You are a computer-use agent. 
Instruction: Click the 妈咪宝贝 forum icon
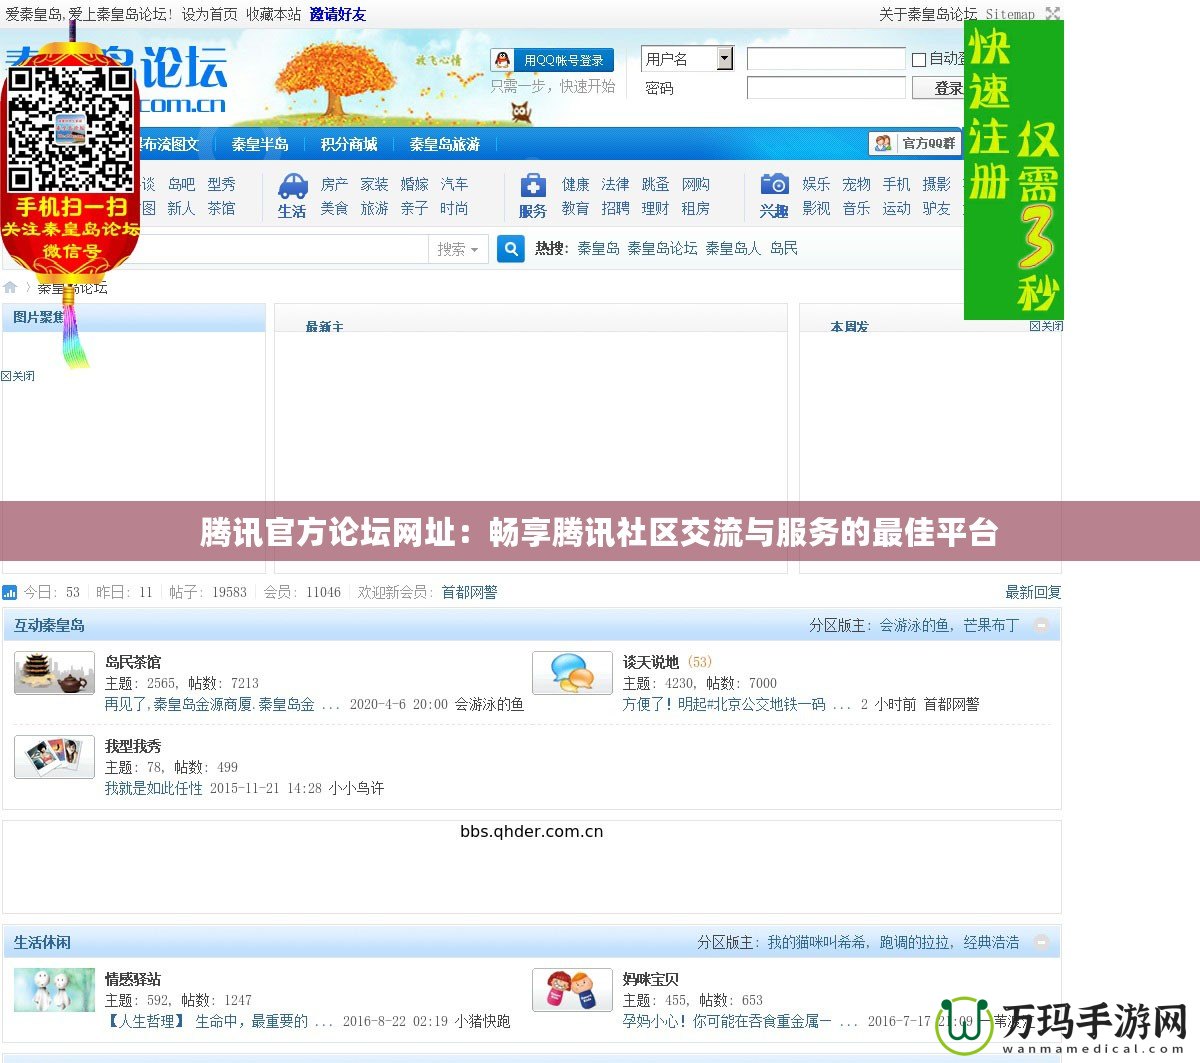tap(572, 990)
